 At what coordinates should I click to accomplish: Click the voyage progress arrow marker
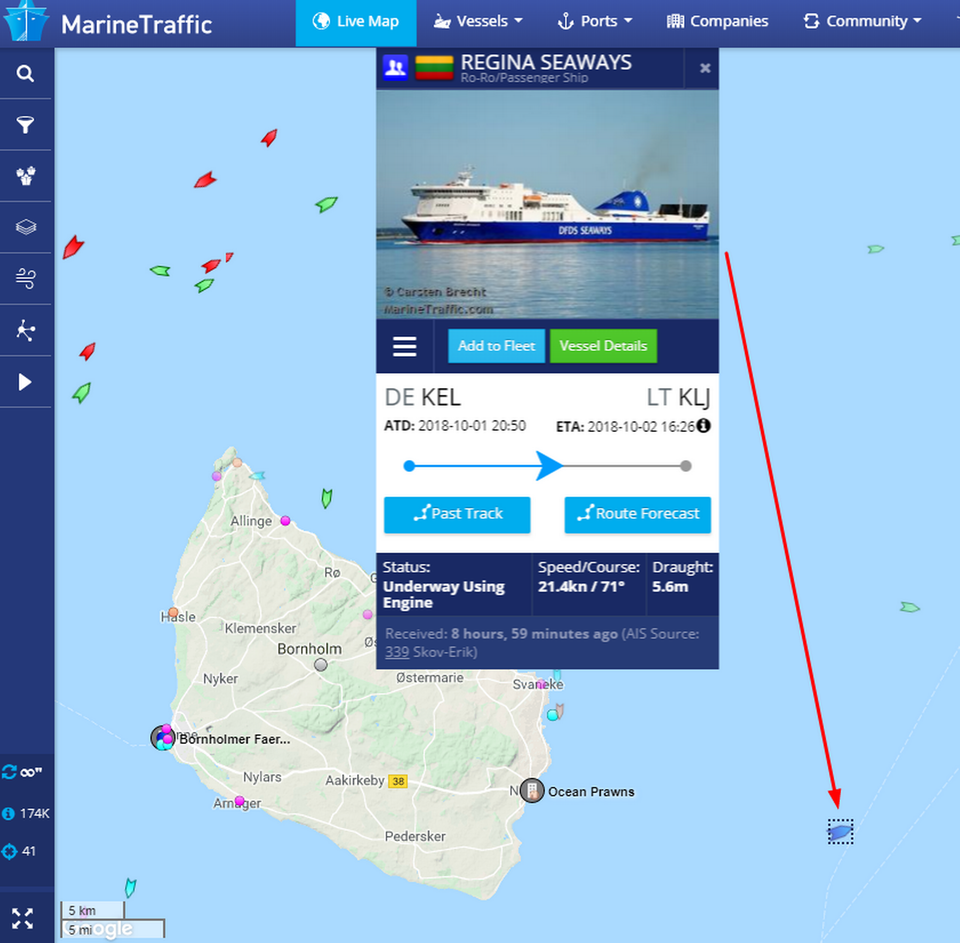pos(549,466)
